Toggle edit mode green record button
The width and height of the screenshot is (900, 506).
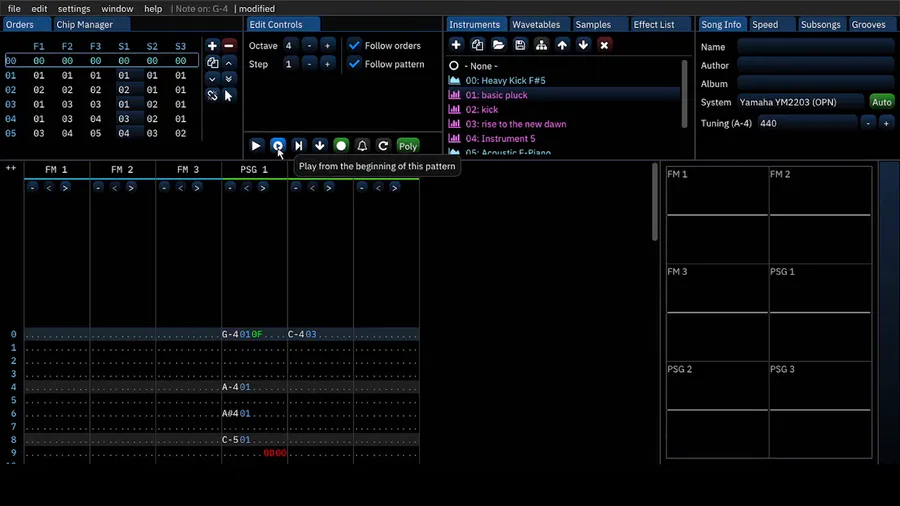pyautogui.click(x=341, y=146)
